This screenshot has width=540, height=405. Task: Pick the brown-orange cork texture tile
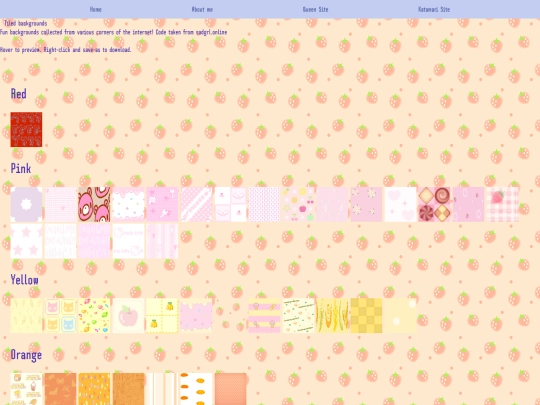[x=128, y=389]
